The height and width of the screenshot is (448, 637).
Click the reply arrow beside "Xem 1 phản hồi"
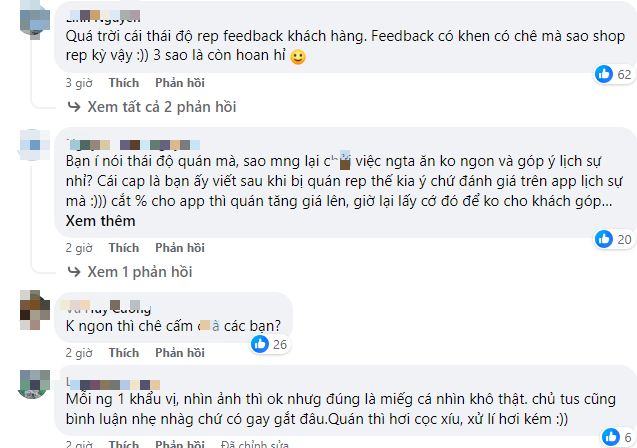tap(74, 271)
